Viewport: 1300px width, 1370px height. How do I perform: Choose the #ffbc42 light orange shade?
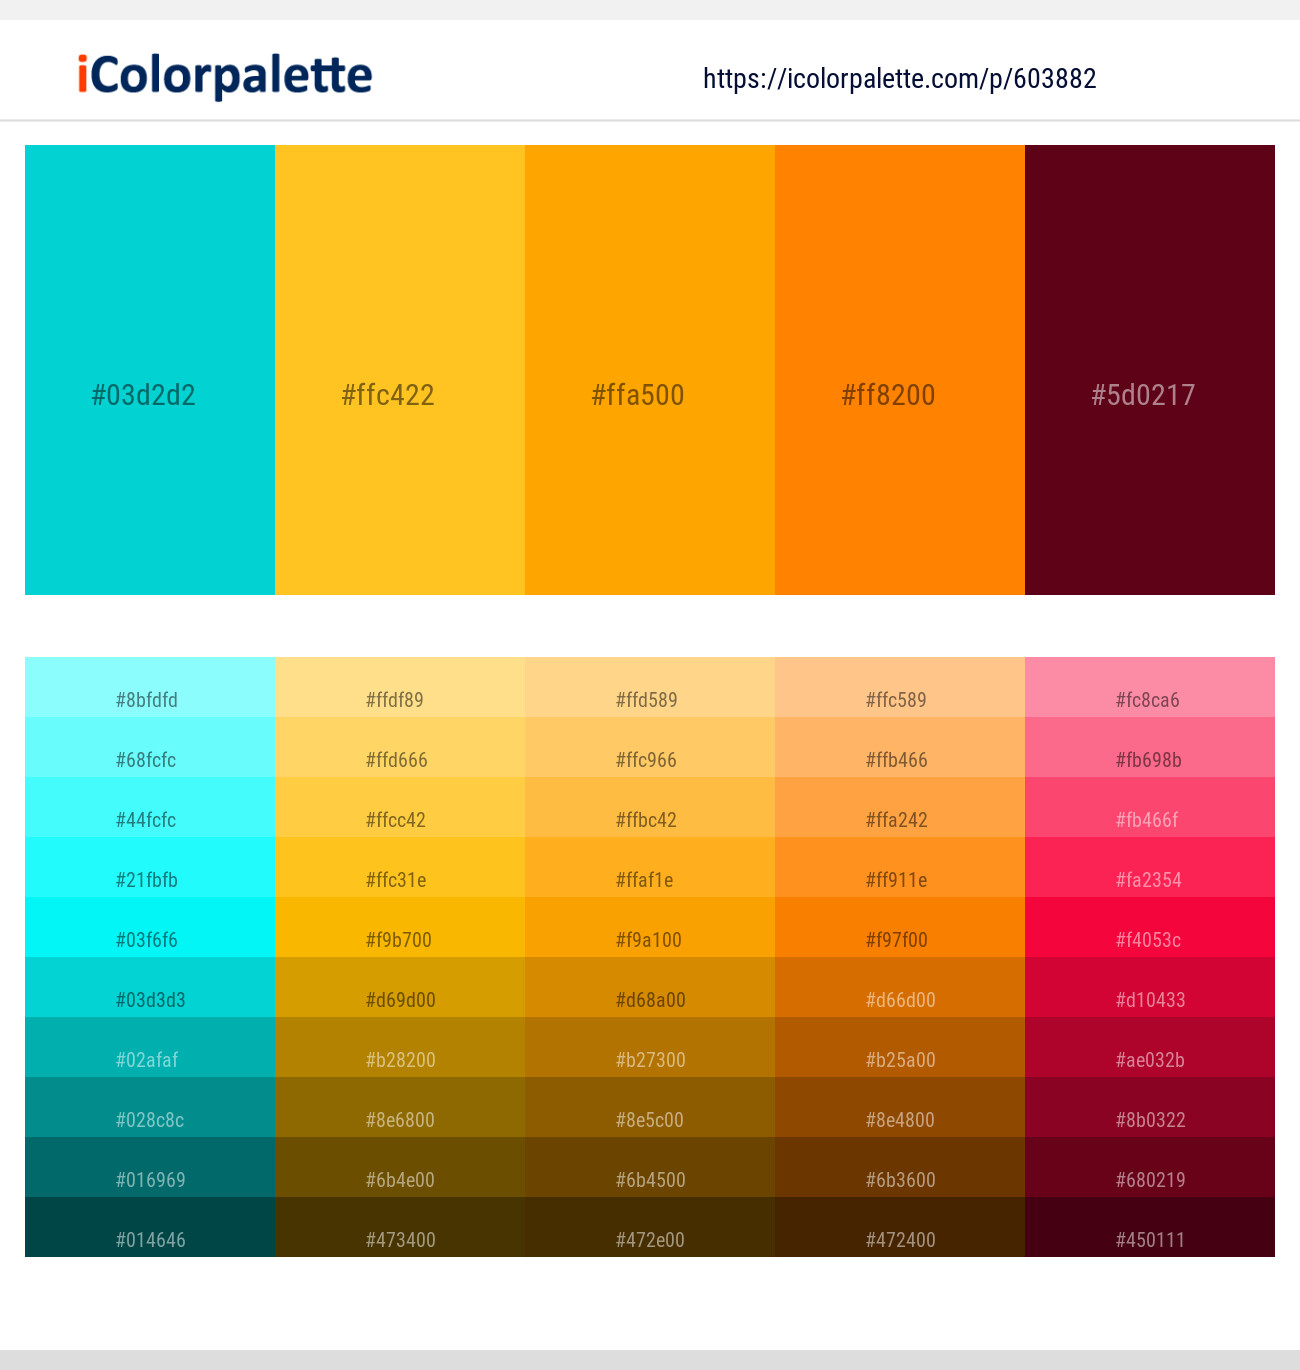coord(650,808)
